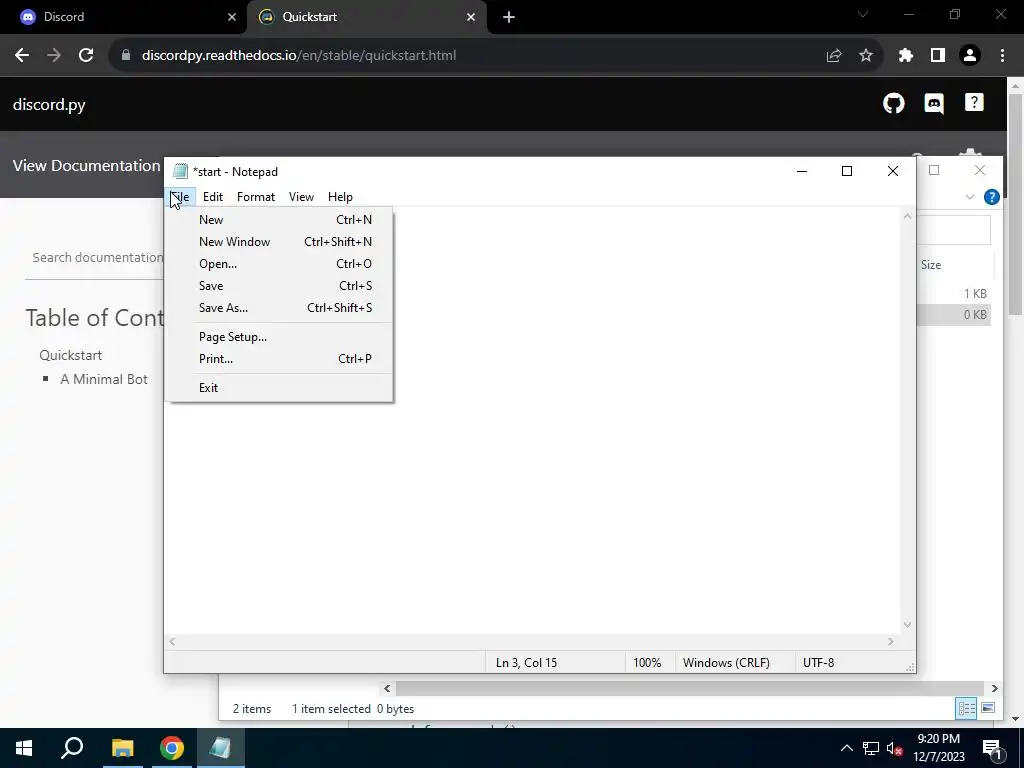Click the share page icon in address bar
This screenshot has height=768, width=1024.
click(x=833, y=56)
